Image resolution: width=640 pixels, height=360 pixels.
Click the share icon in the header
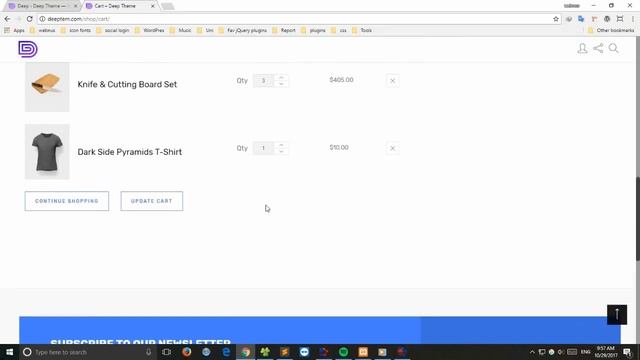598,49
